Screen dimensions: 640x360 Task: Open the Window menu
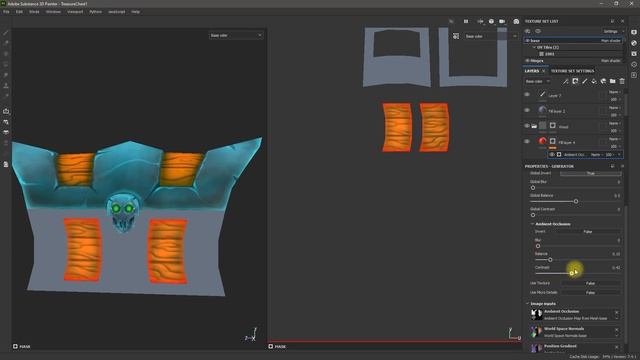pyautogui.click(x=53, y=12)
